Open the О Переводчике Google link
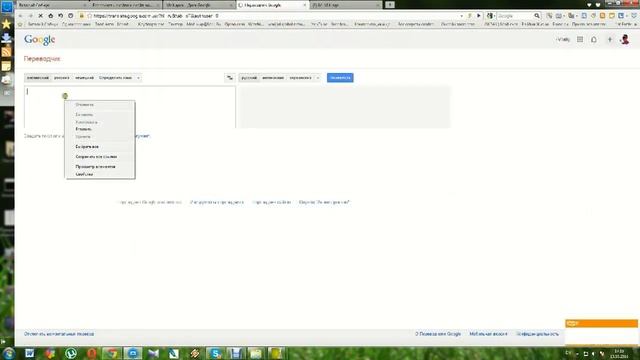 tap(438, 334)
